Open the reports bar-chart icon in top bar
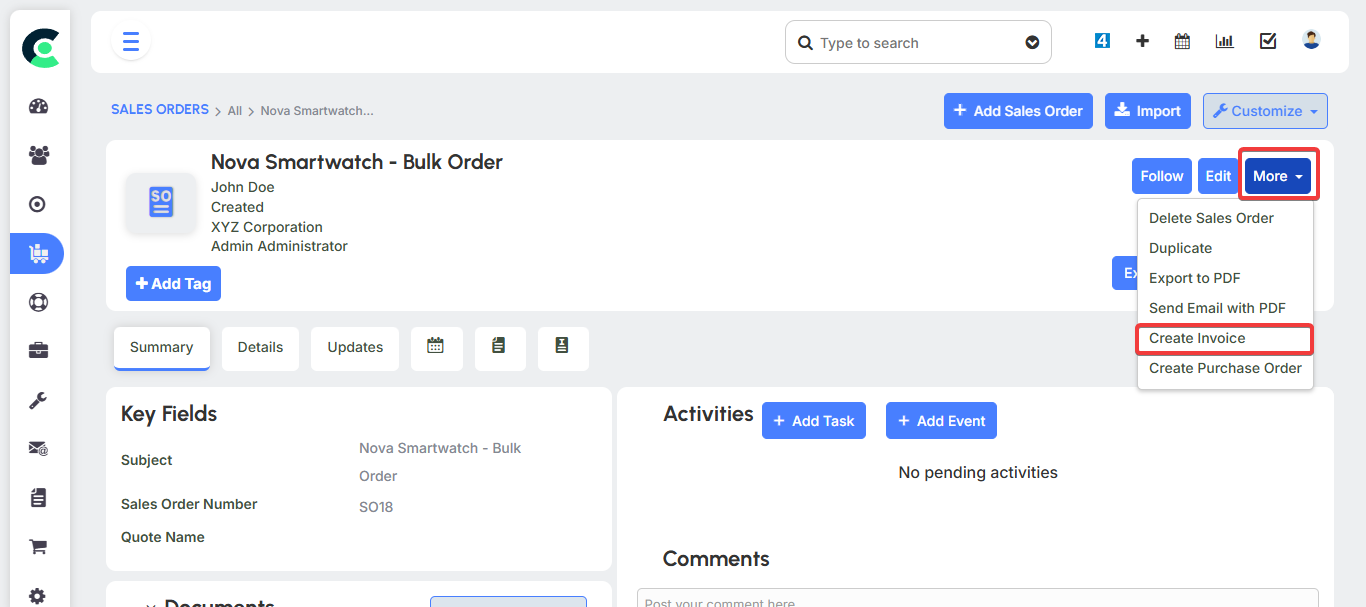This screenshot has width=1366, height=607. [1224, 41]
